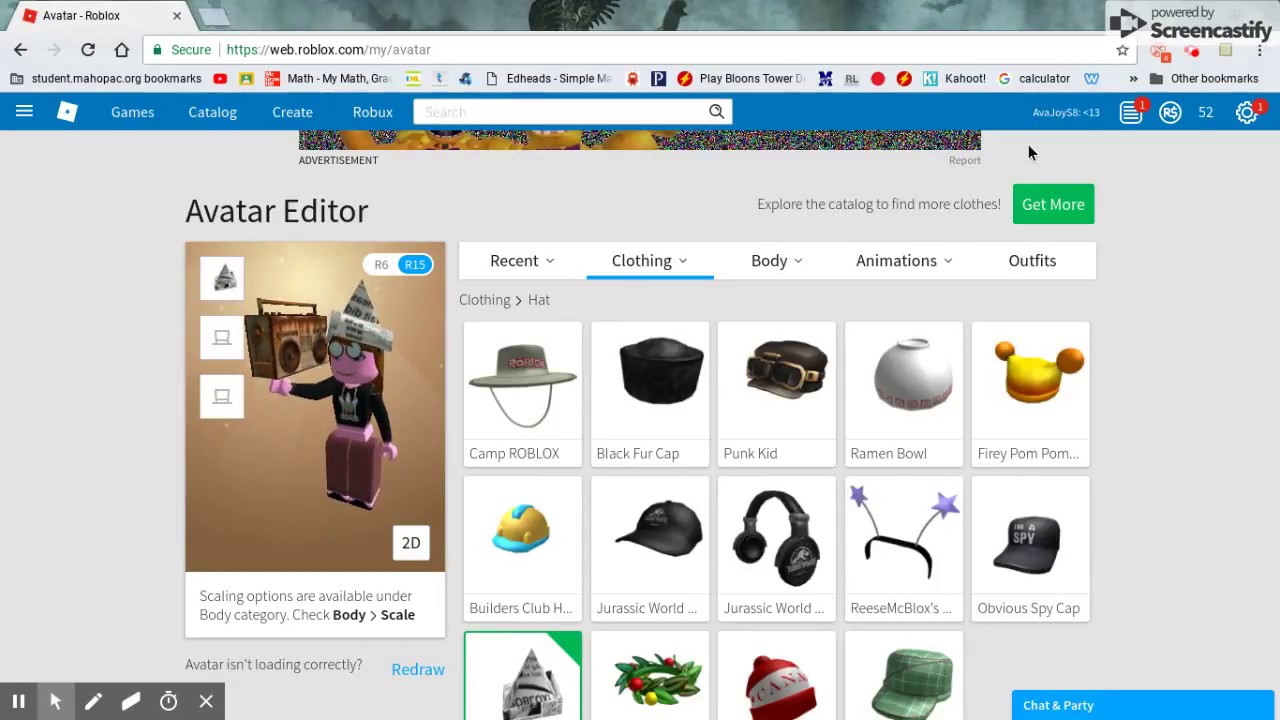
Task: Click the Redraw link
Action: [418, 669]
